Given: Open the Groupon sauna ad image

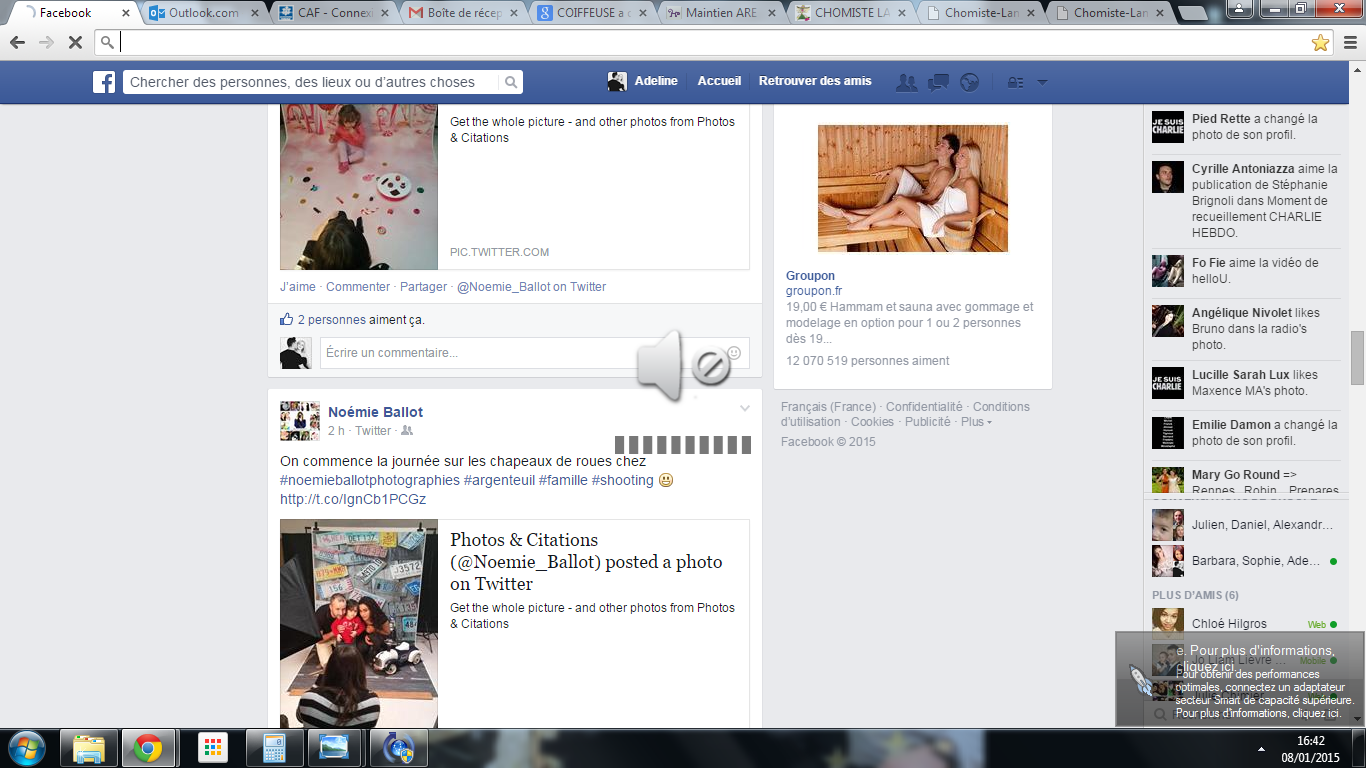Looking at the screenshot, I should pyautogui.click(x=913, y=188).
